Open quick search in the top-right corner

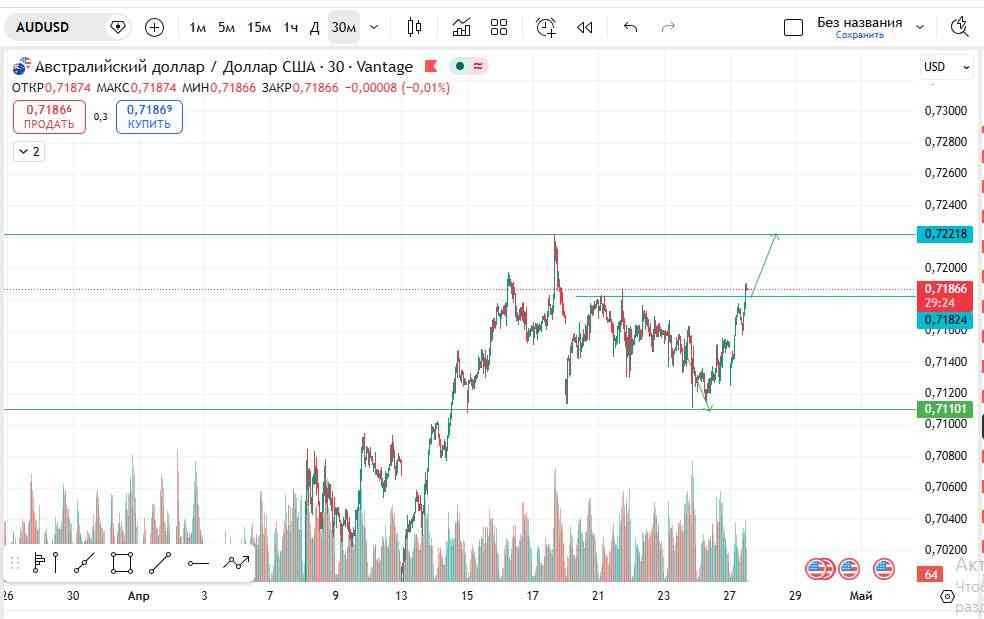coord(960,27)
